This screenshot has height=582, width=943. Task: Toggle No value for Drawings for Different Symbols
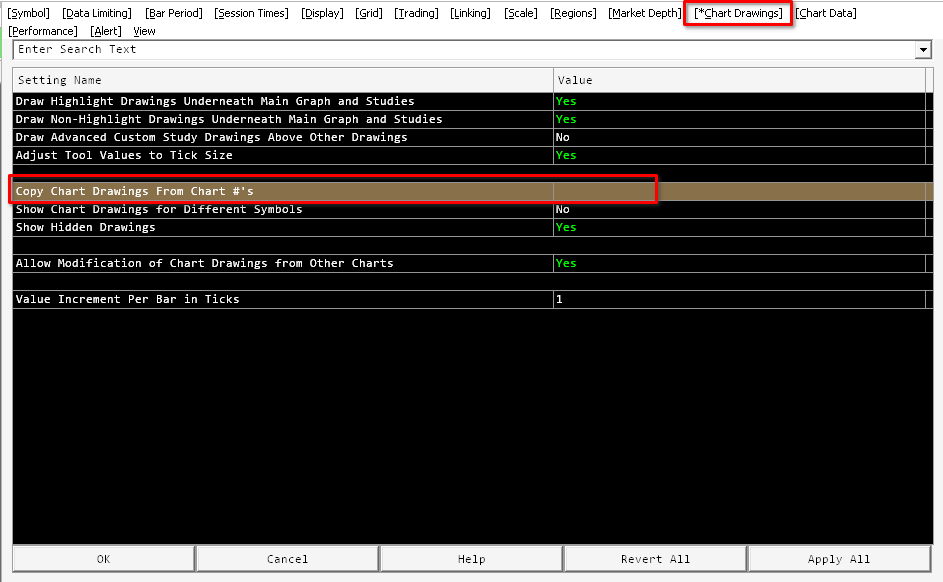point(739,209)
